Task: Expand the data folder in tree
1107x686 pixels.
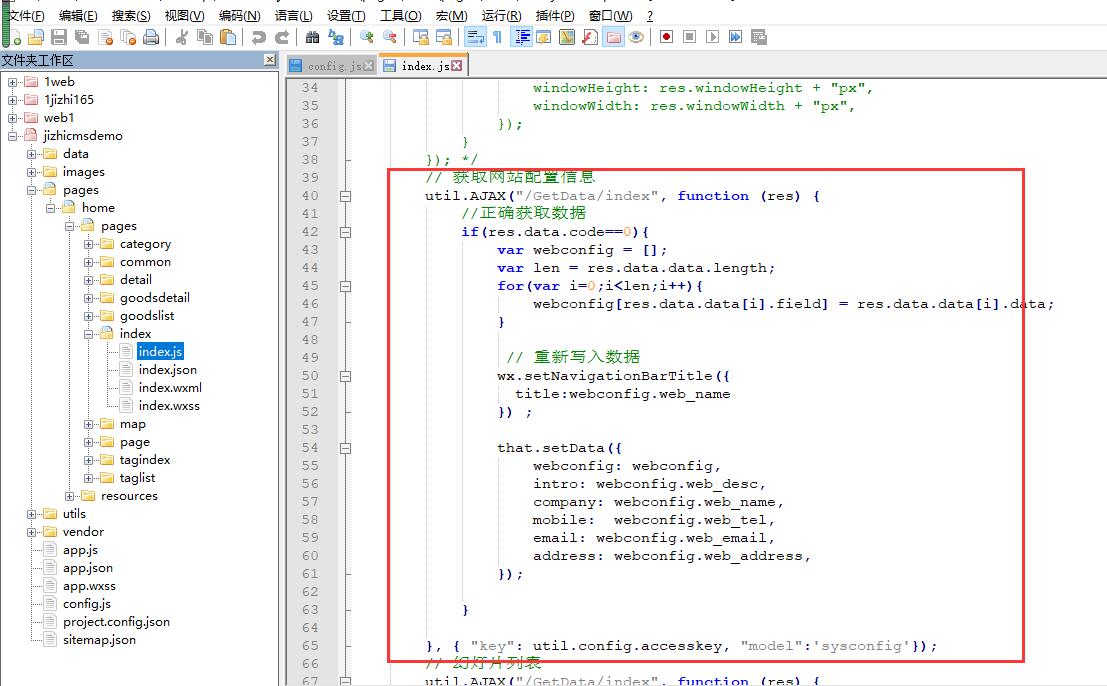Action: click(x=31, y=154)
